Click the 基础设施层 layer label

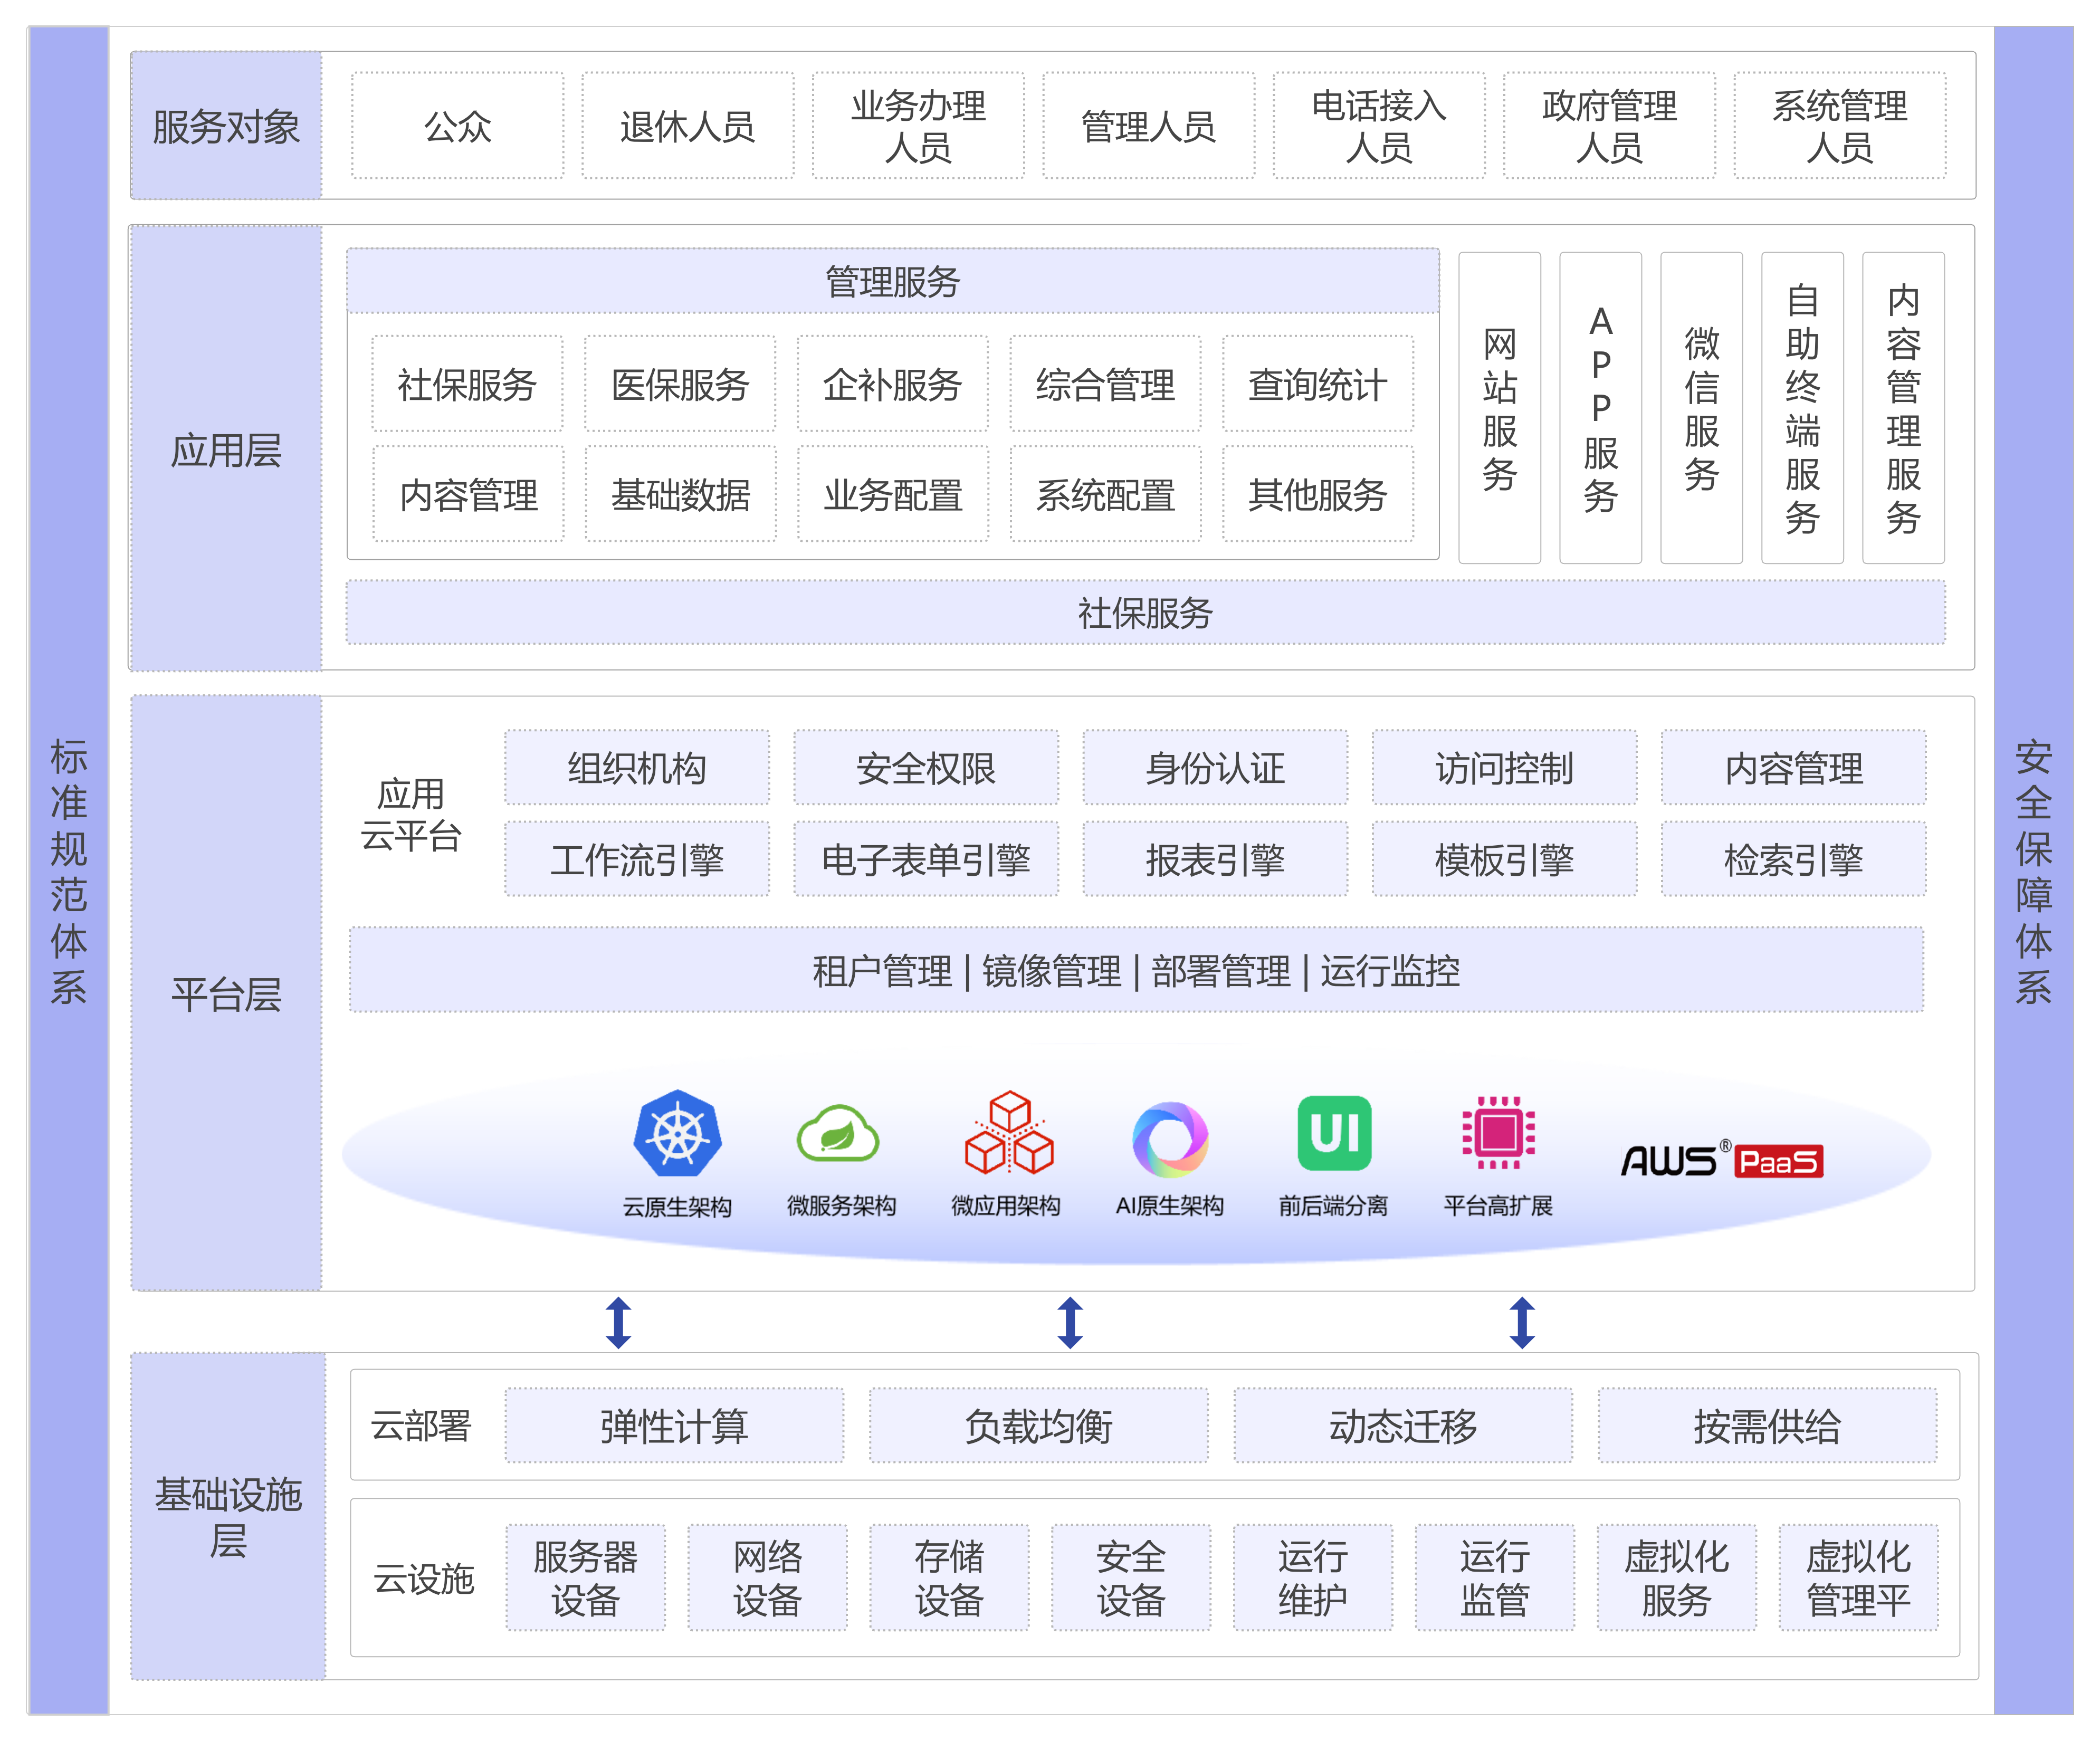point(228,1516)
